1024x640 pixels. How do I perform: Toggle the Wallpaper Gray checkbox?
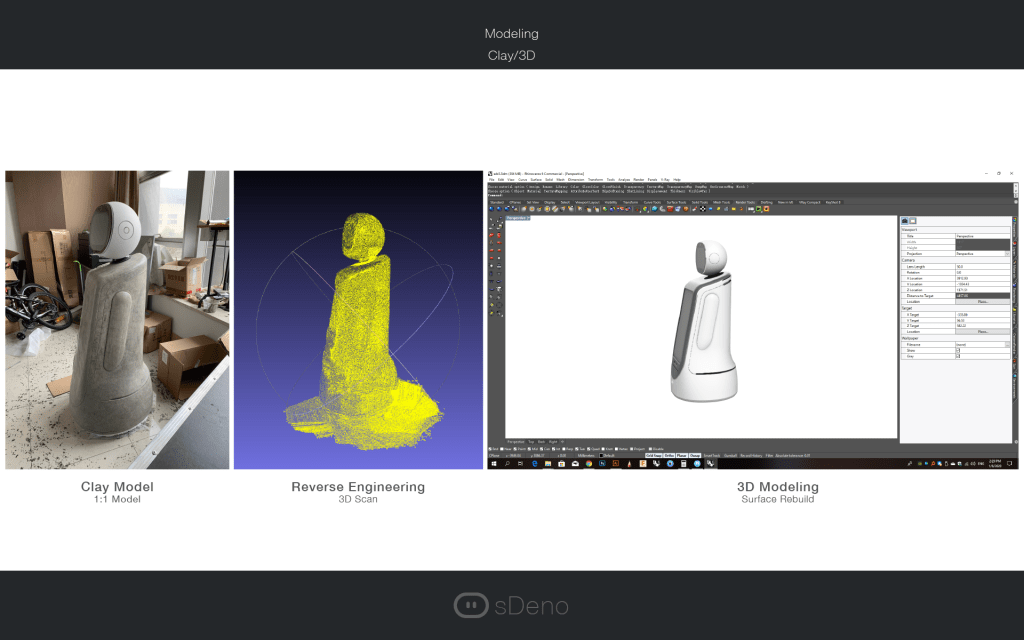958,356
